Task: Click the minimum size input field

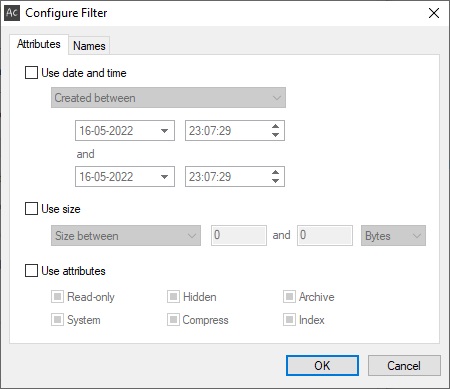Action: (x=239, y=235)
